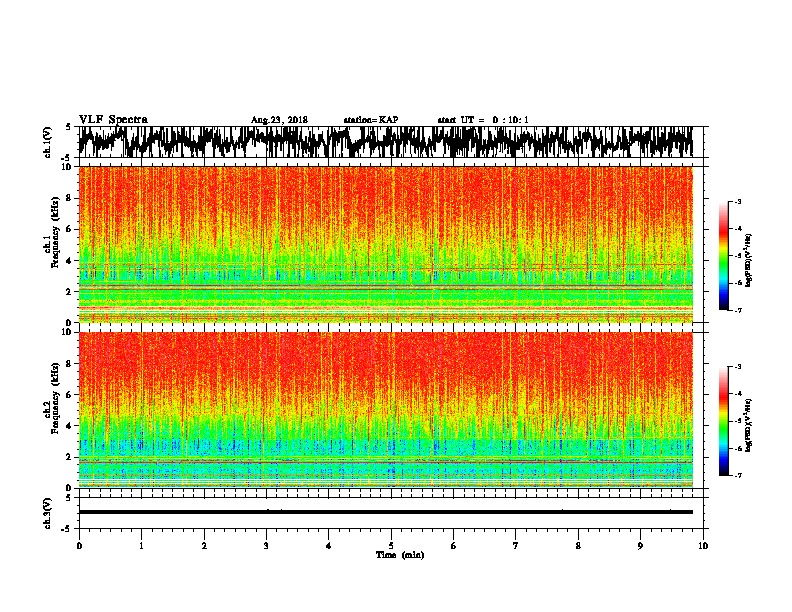This screenshot has width=792, height=612.
Task: Click the log(PSD) unit label beside ch.2 colorbar
Action: pyautogui.click(x=749, y=425)
